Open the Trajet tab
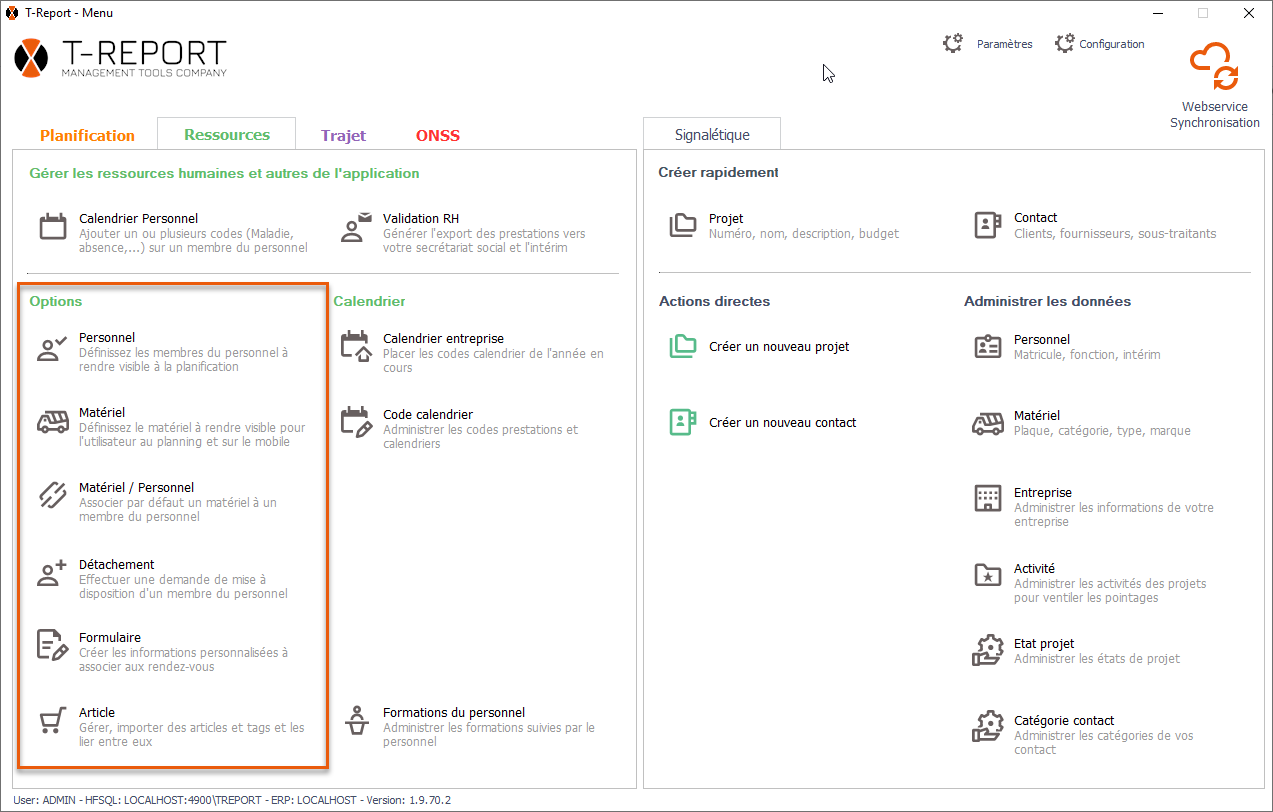The width and height of the screenshot is (1273, 812). pos(343,135)
